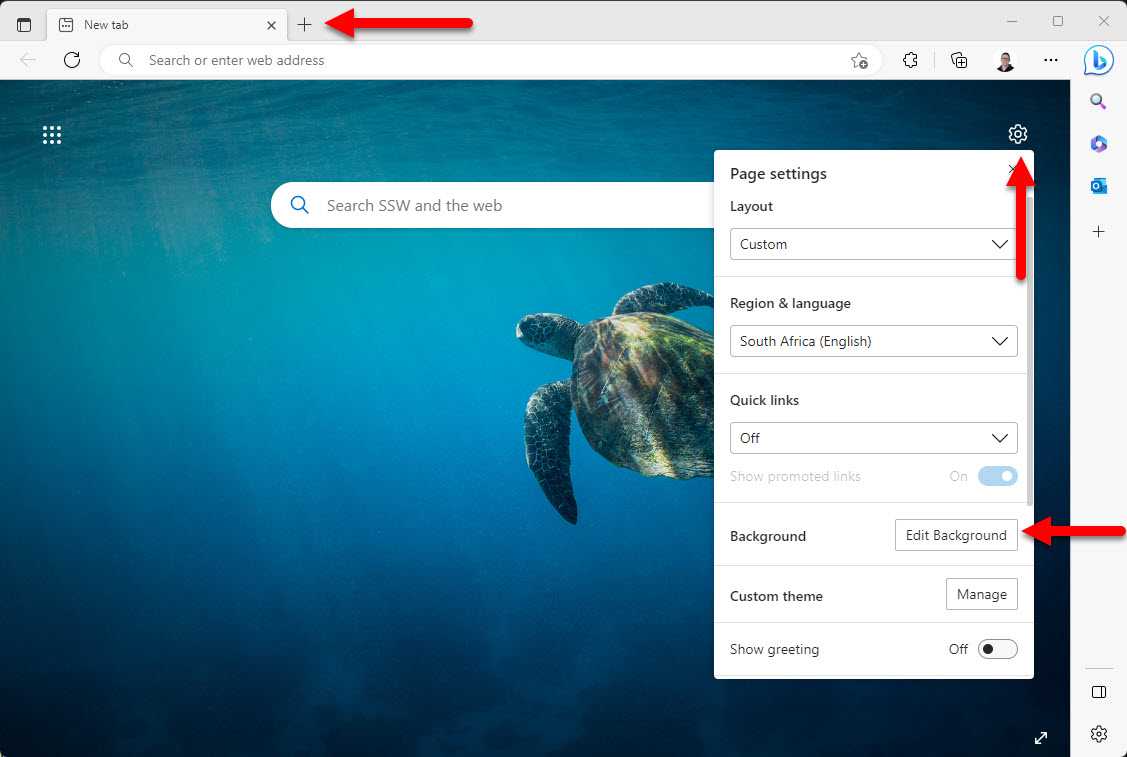Image resolution: width=1127 pixels, height=757 pixels.
Task: Select the New tab tab
Action: pyautogui.click(x=160, y=24)
